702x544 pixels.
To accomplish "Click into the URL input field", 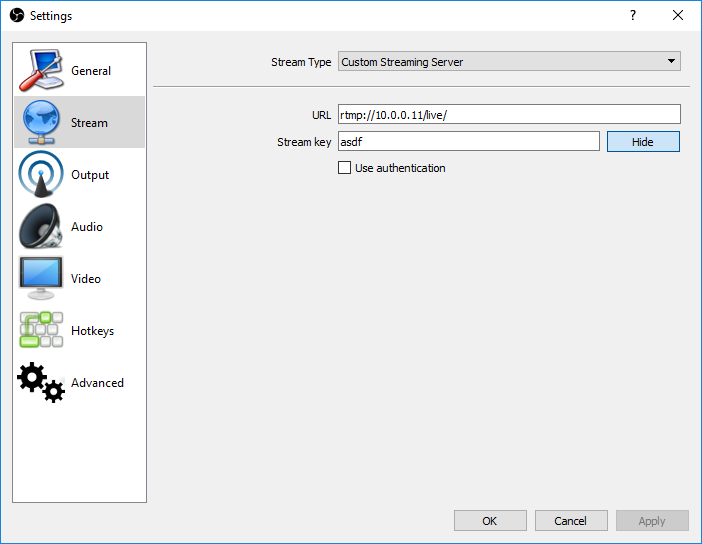I will click(509, 115).
